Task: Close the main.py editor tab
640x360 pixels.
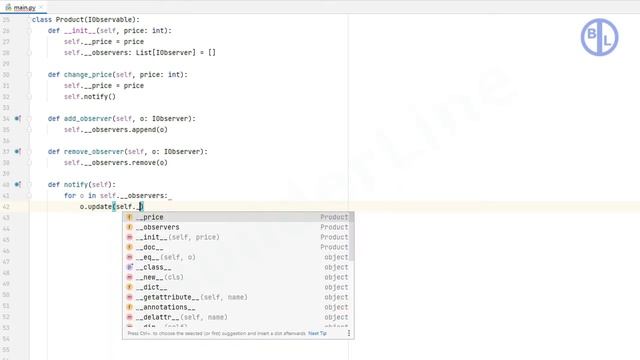Action: pos(41,7)
